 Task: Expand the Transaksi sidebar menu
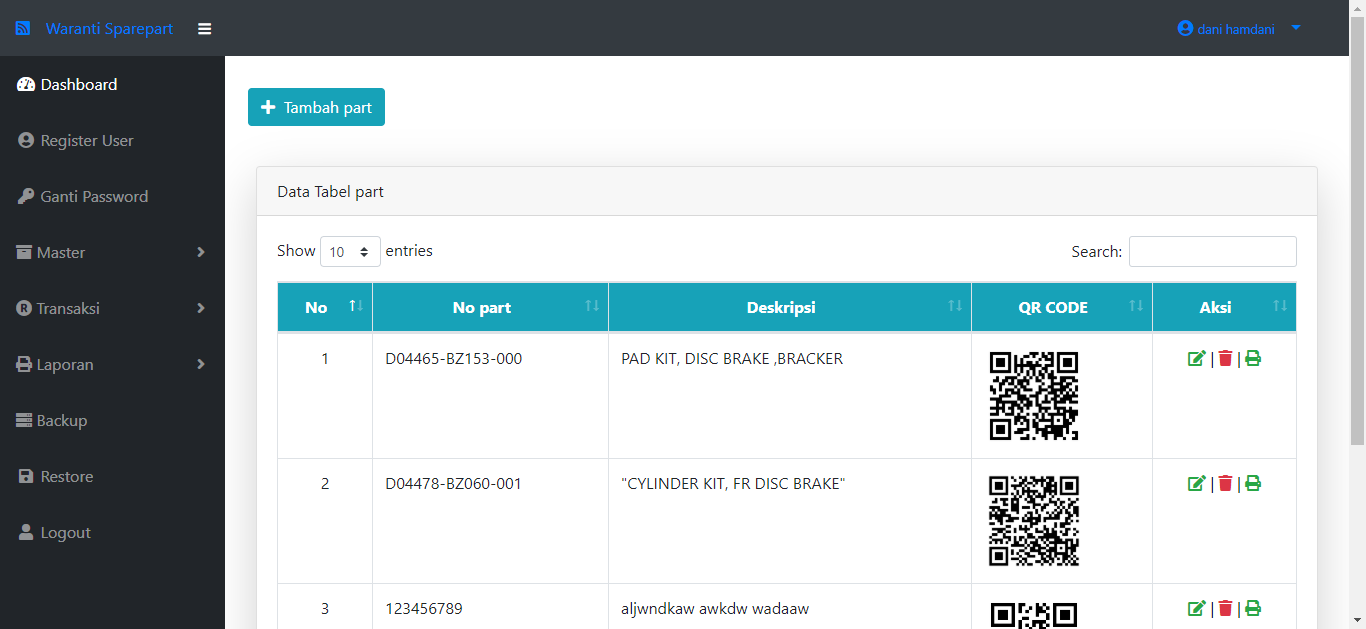[112, 309]
